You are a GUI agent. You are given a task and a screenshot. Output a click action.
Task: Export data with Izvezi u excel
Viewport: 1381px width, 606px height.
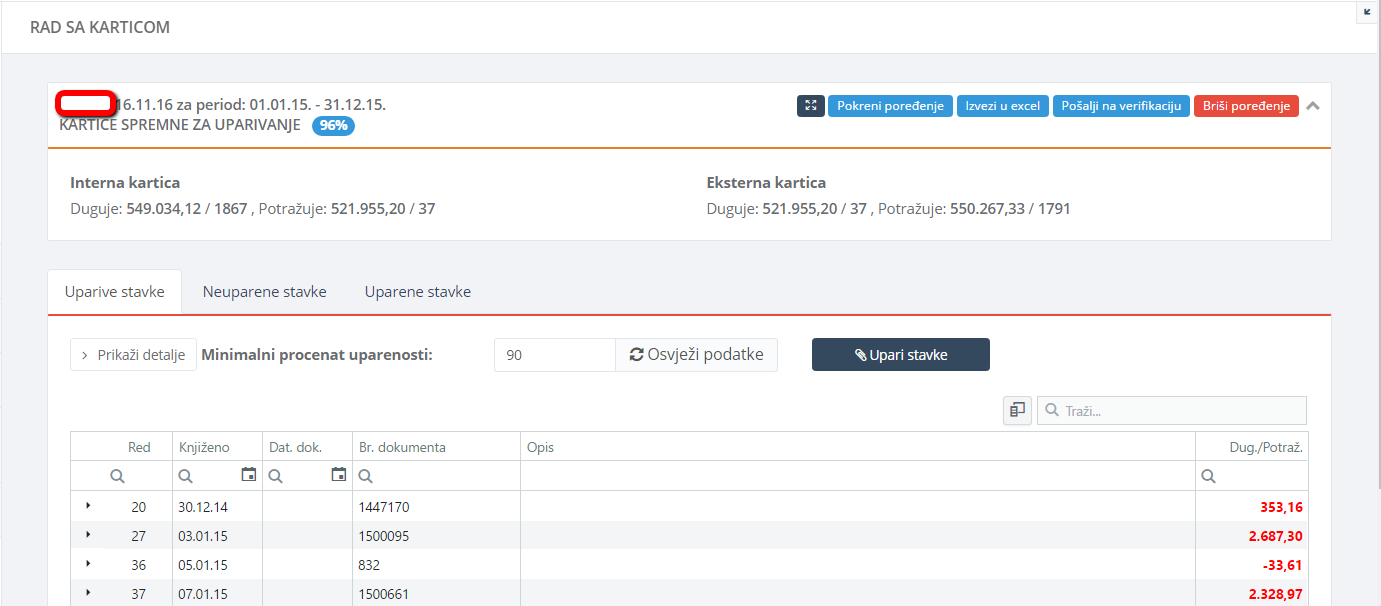pos(1002,106)
